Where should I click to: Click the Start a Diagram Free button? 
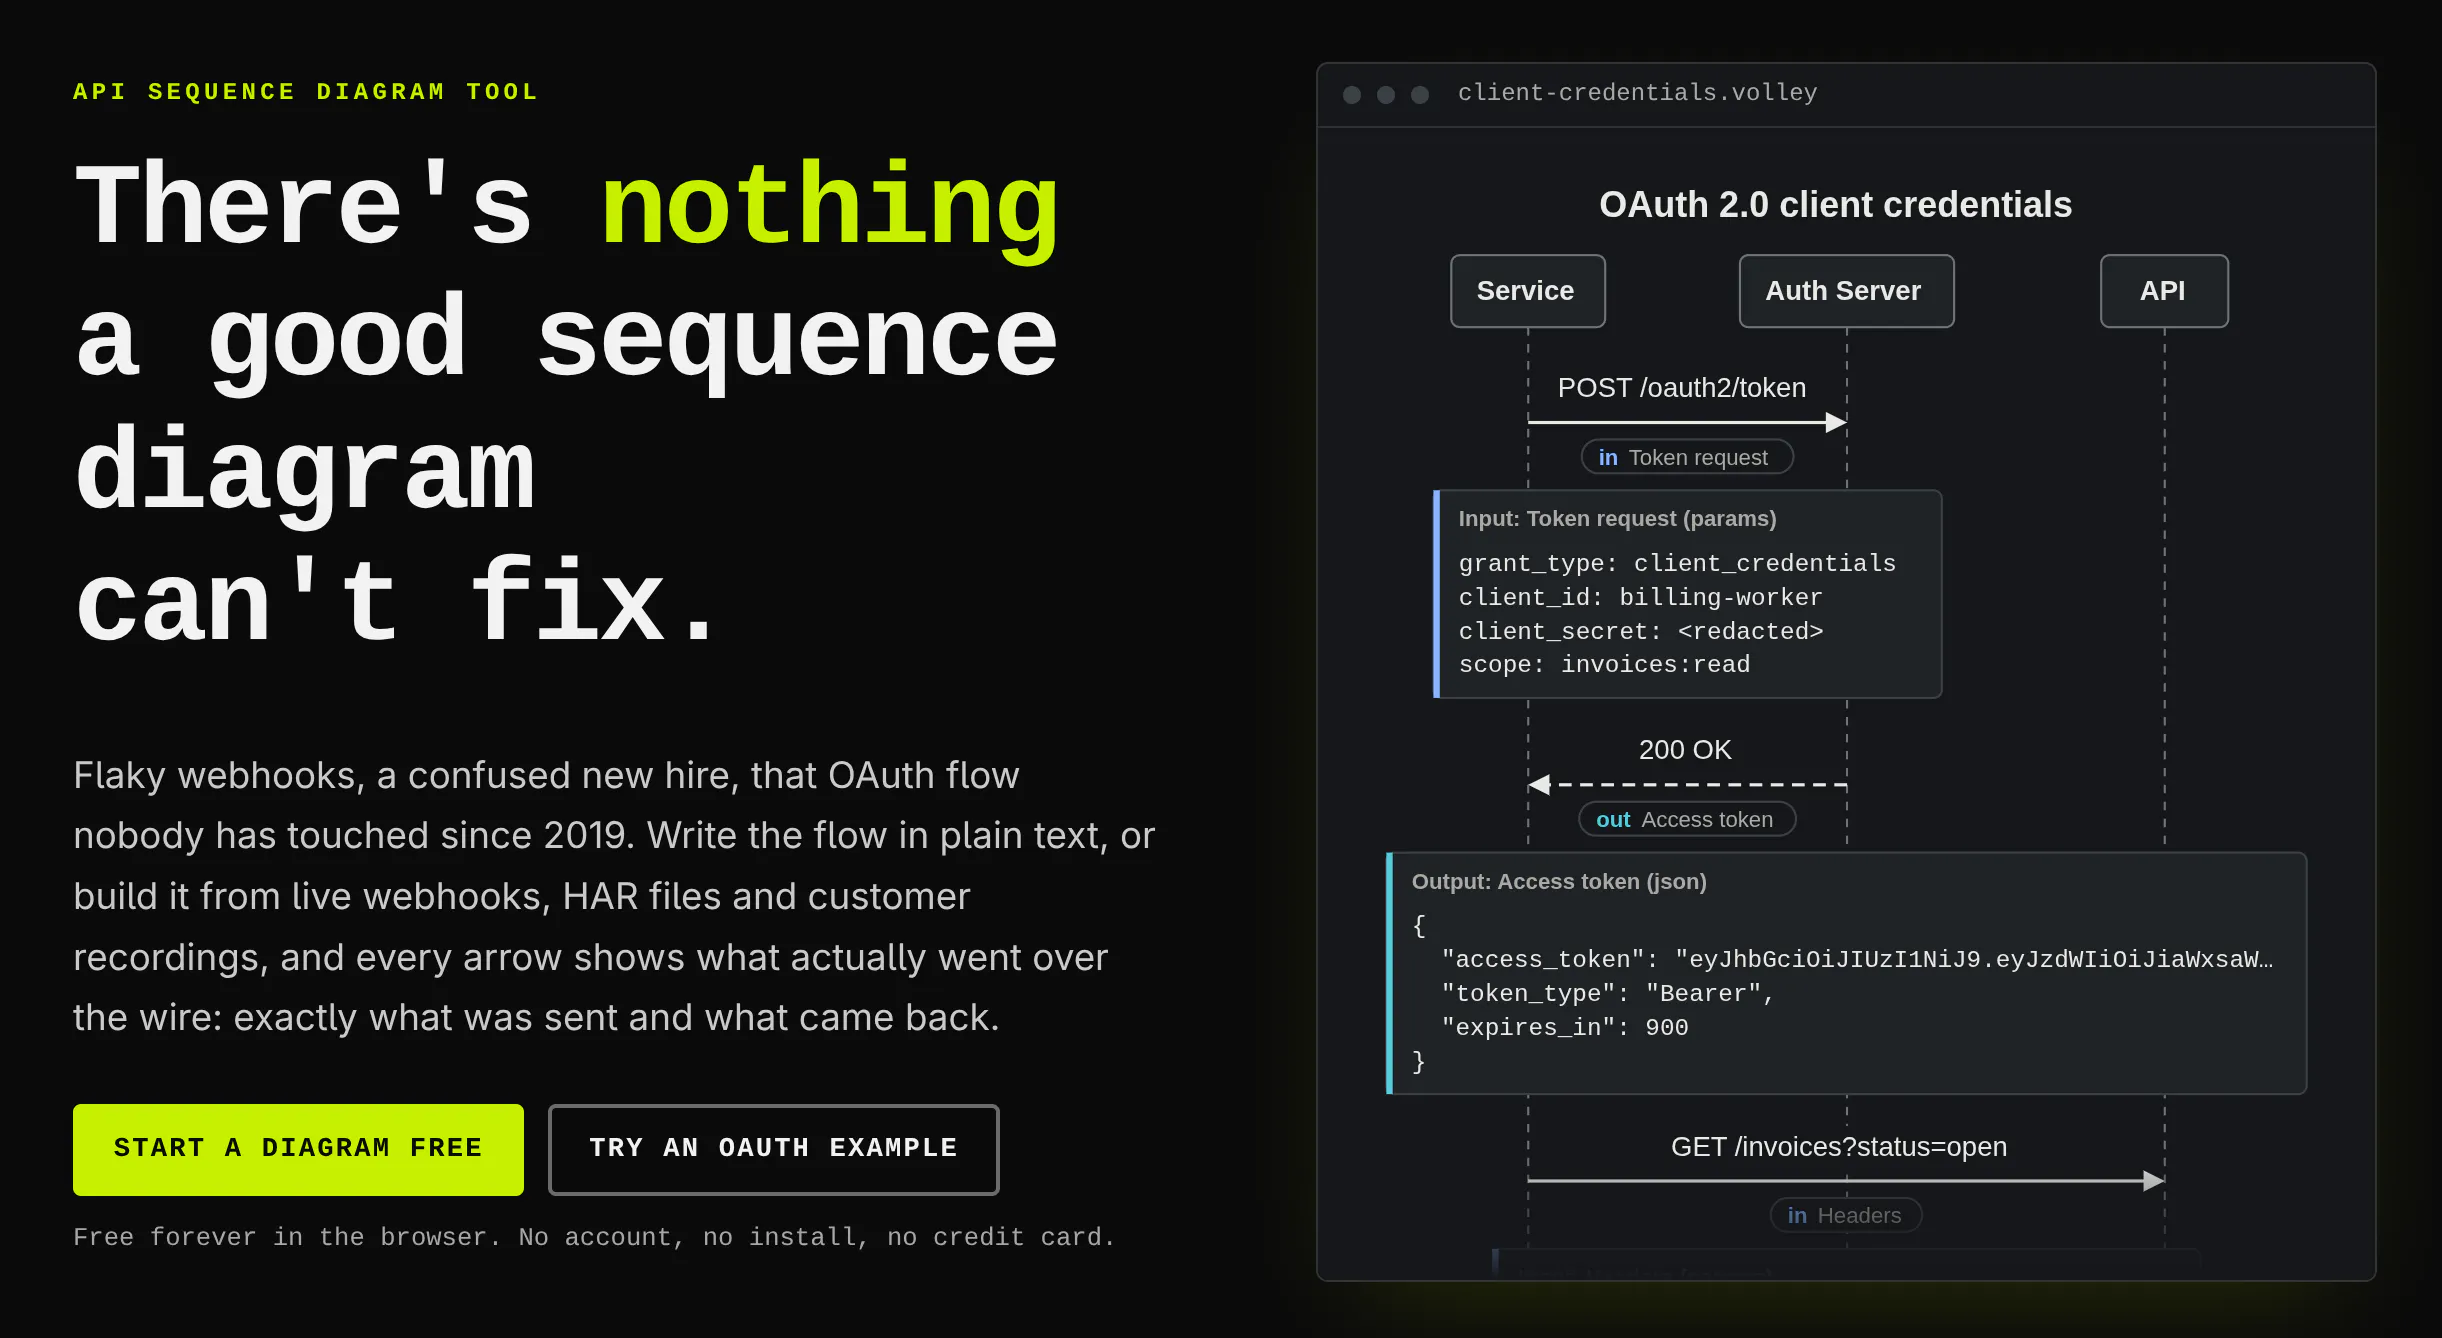point(298,1149)
